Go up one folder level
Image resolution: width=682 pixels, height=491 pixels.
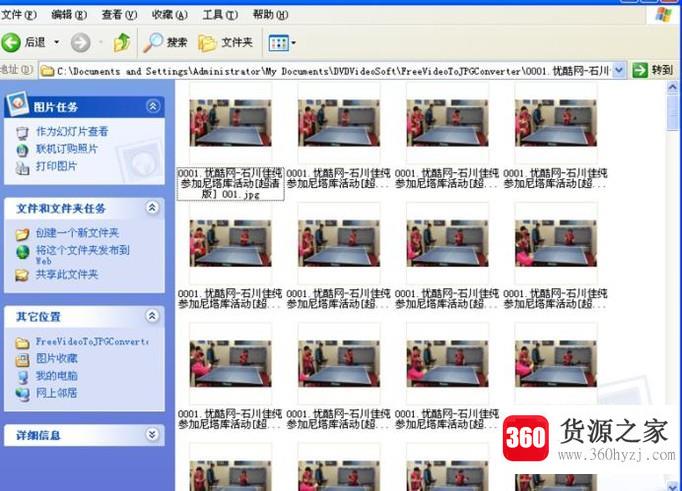pos(122,43)
